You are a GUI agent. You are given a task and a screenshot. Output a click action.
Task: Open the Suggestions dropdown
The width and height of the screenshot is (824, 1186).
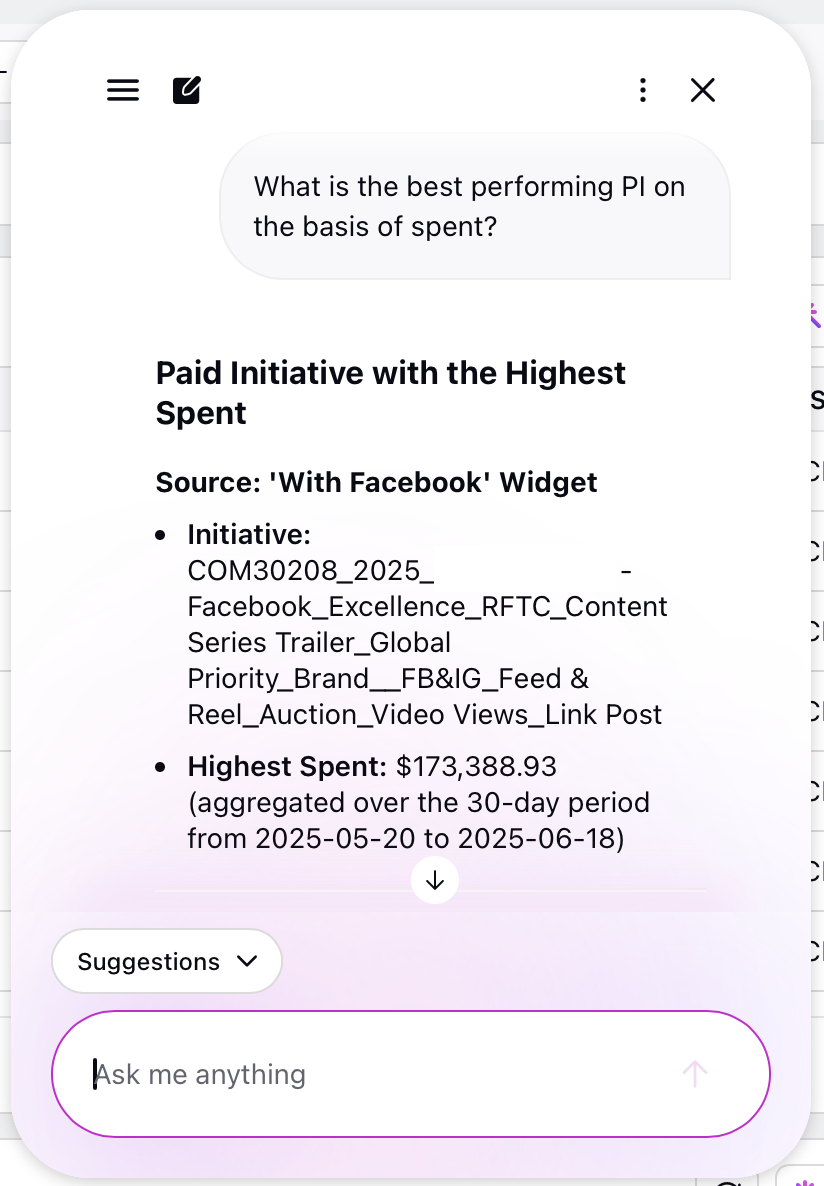(x=166, y=961)
